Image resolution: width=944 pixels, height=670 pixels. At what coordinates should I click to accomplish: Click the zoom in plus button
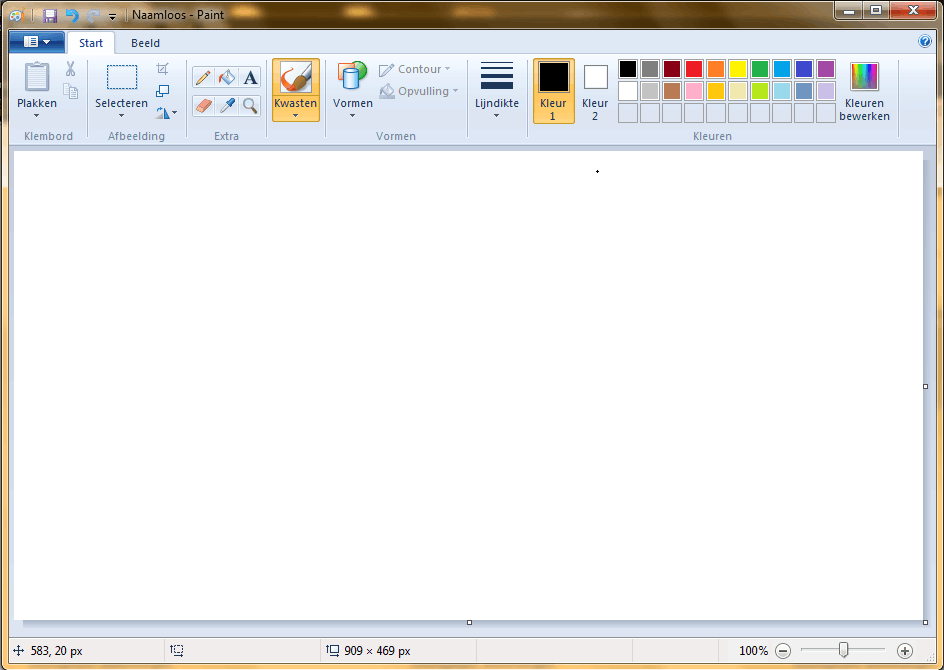click(x=904, y=651)
